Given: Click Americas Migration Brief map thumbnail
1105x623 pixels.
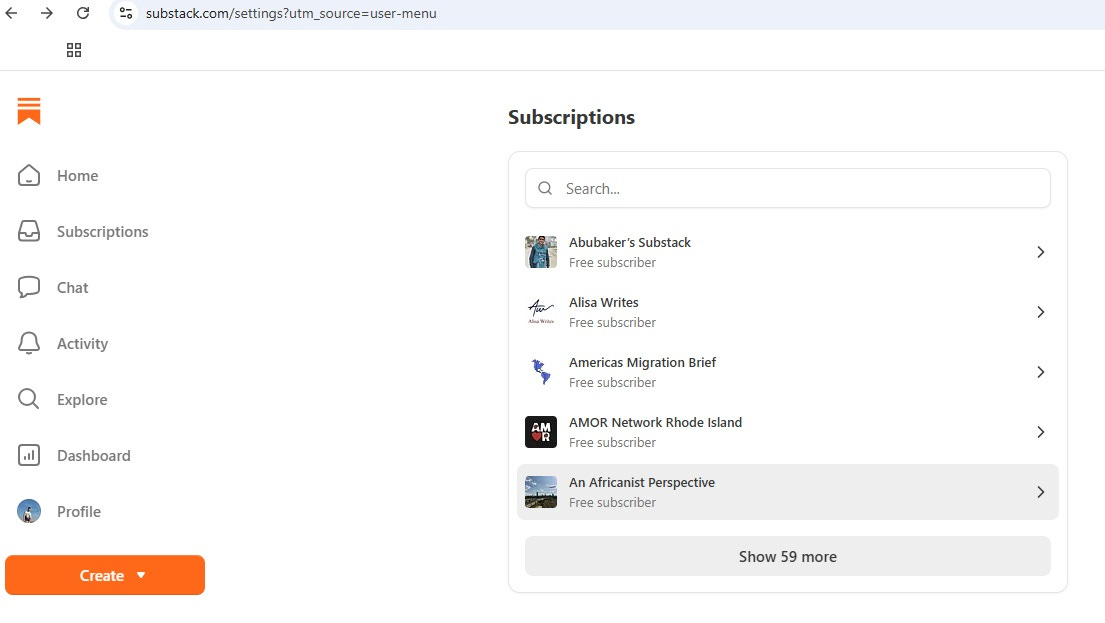Looking at the screenshot, I should click(x=541, y=371).
